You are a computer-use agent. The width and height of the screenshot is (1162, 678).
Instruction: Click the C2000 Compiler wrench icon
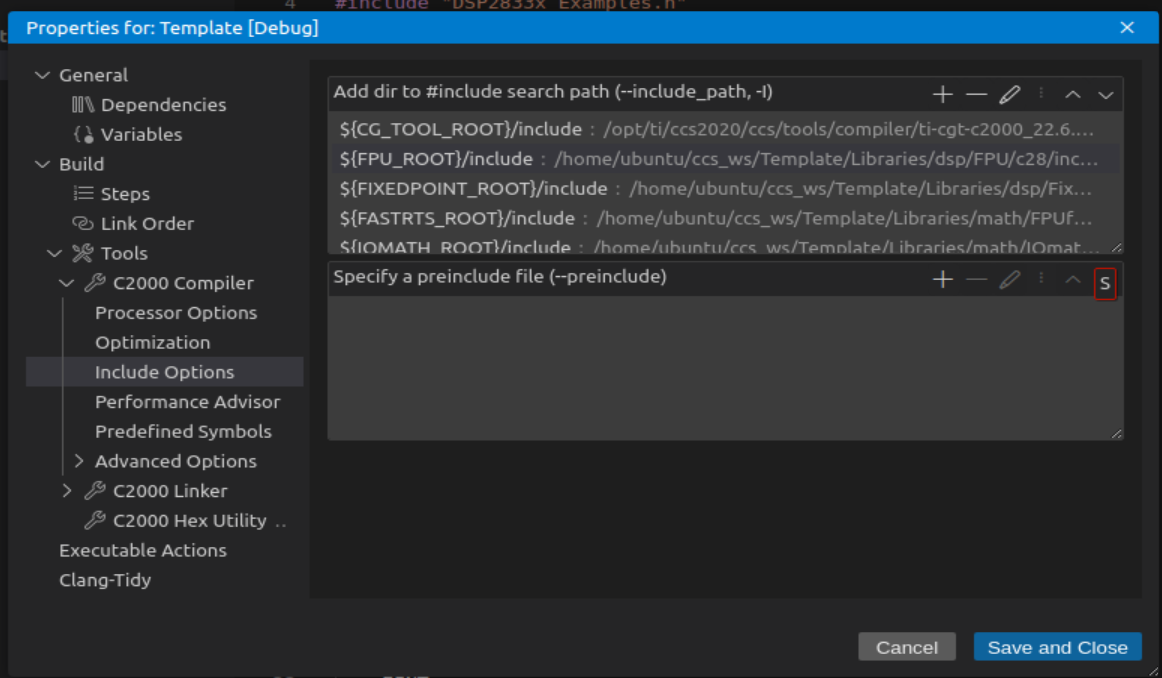(95, 283)
